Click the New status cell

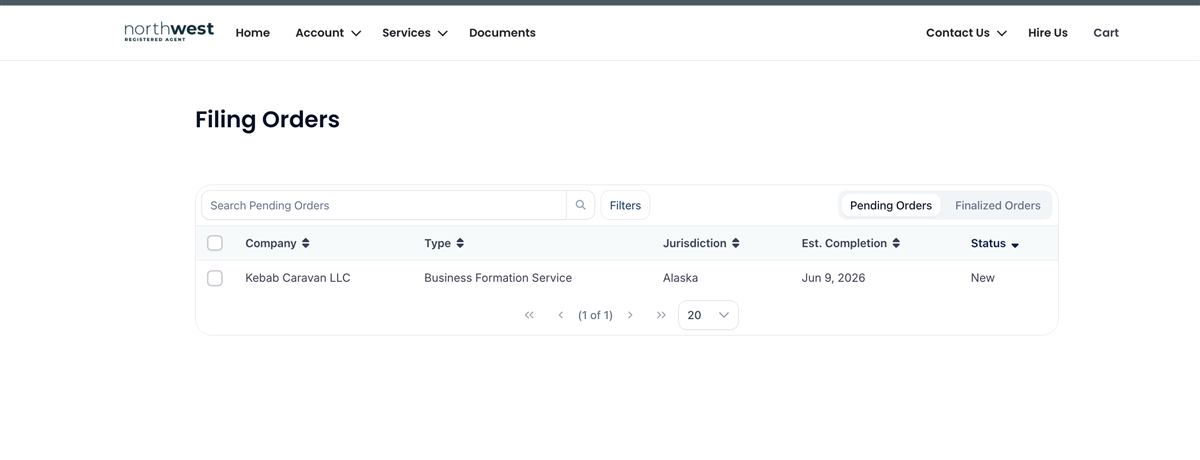pyautogui.click(x=983, y=278)
